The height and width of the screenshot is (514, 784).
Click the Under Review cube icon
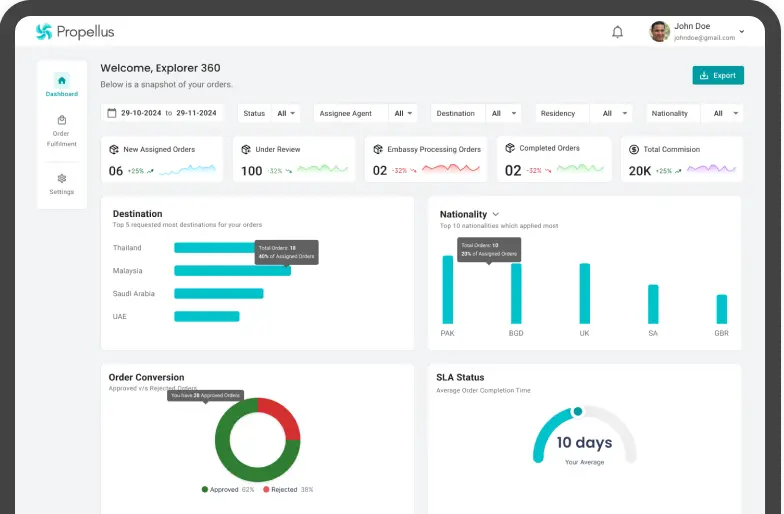point(246,149)
